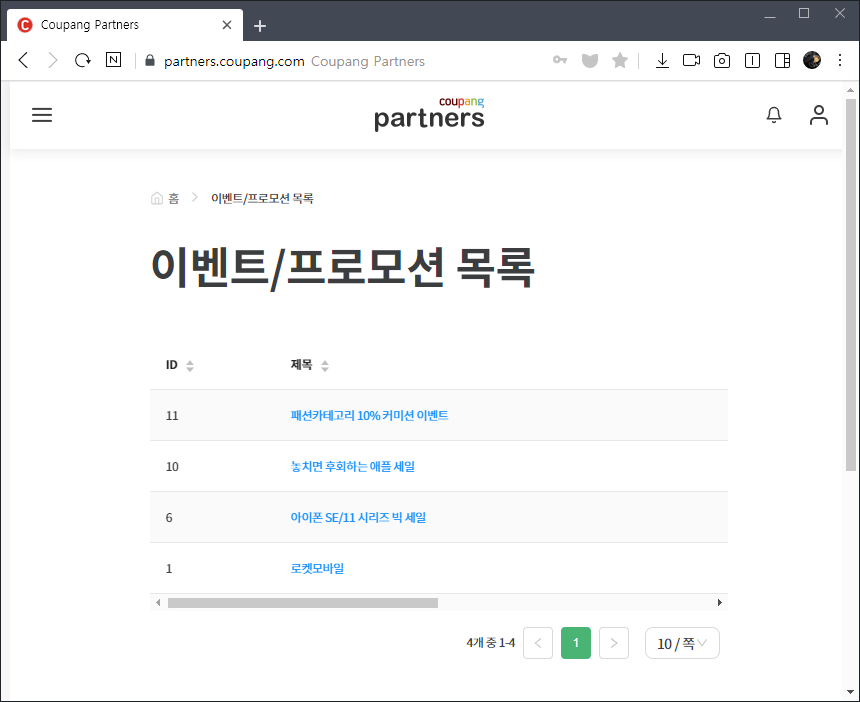Click the browser forward arrow
860x702 pixels.
tap(53, 60)
